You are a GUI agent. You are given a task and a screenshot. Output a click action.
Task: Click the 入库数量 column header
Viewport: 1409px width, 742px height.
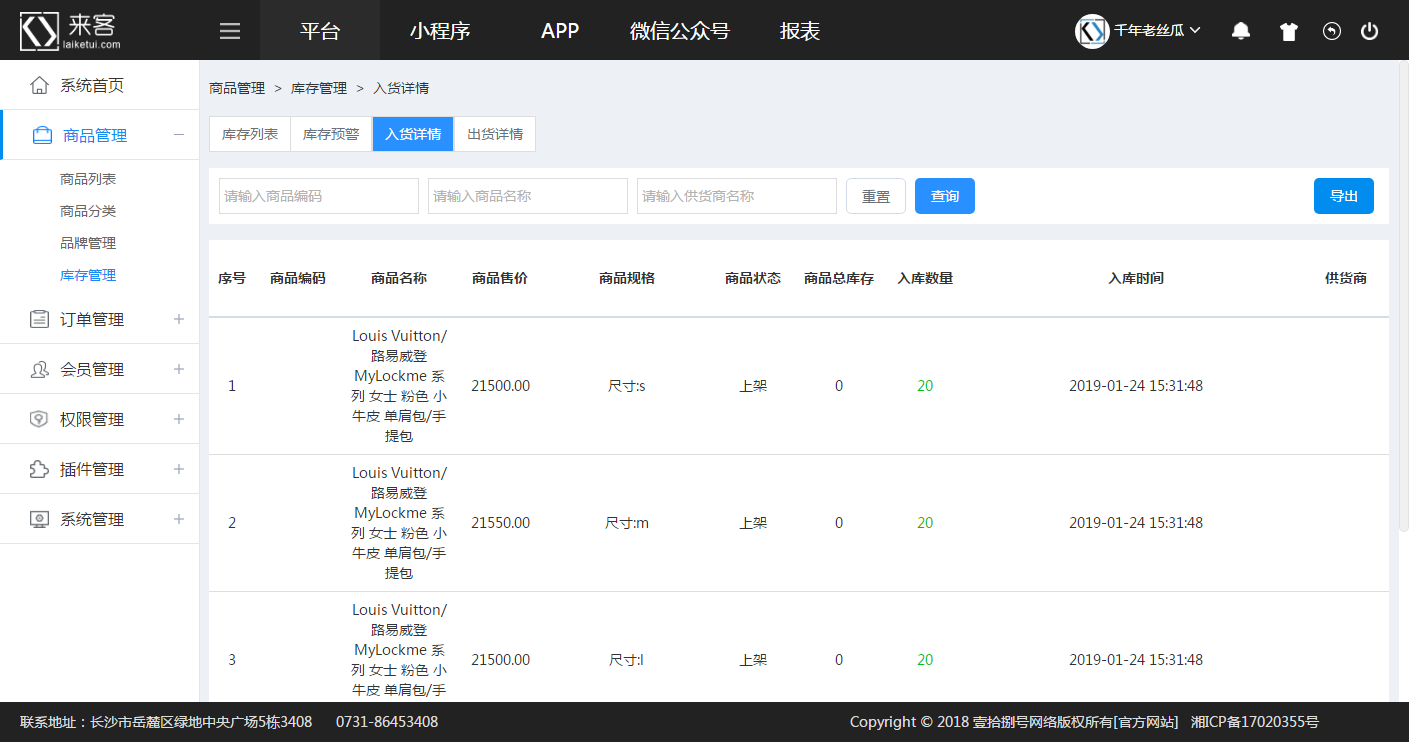[x=925, y=278]
